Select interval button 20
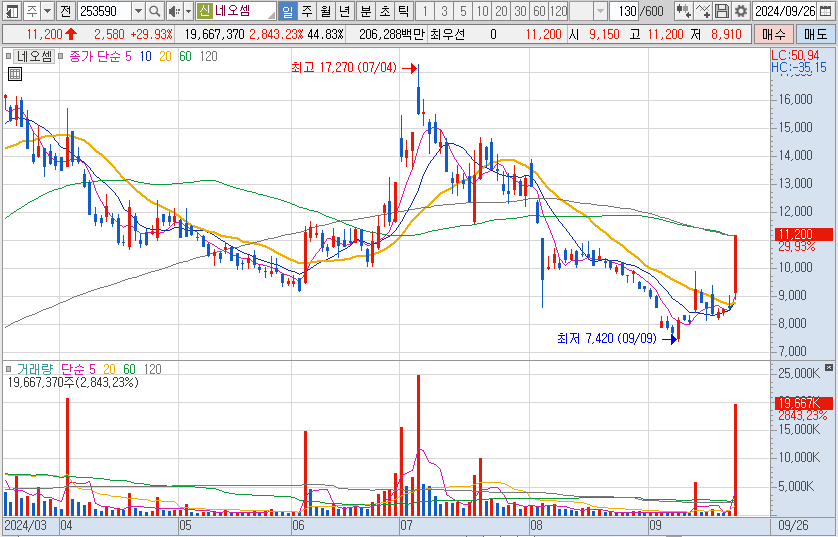Screen dimensions: 838x537 (501, 11)
